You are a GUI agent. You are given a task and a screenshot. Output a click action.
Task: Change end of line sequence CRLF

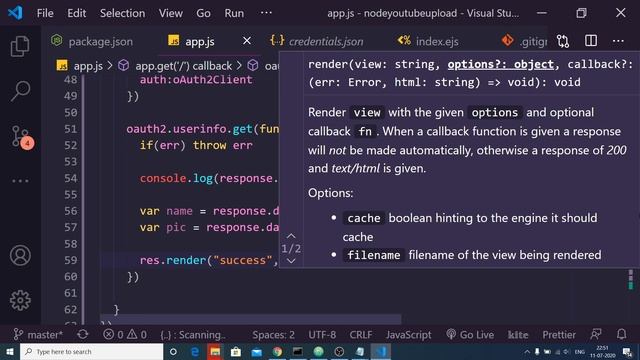pos(360,335)
